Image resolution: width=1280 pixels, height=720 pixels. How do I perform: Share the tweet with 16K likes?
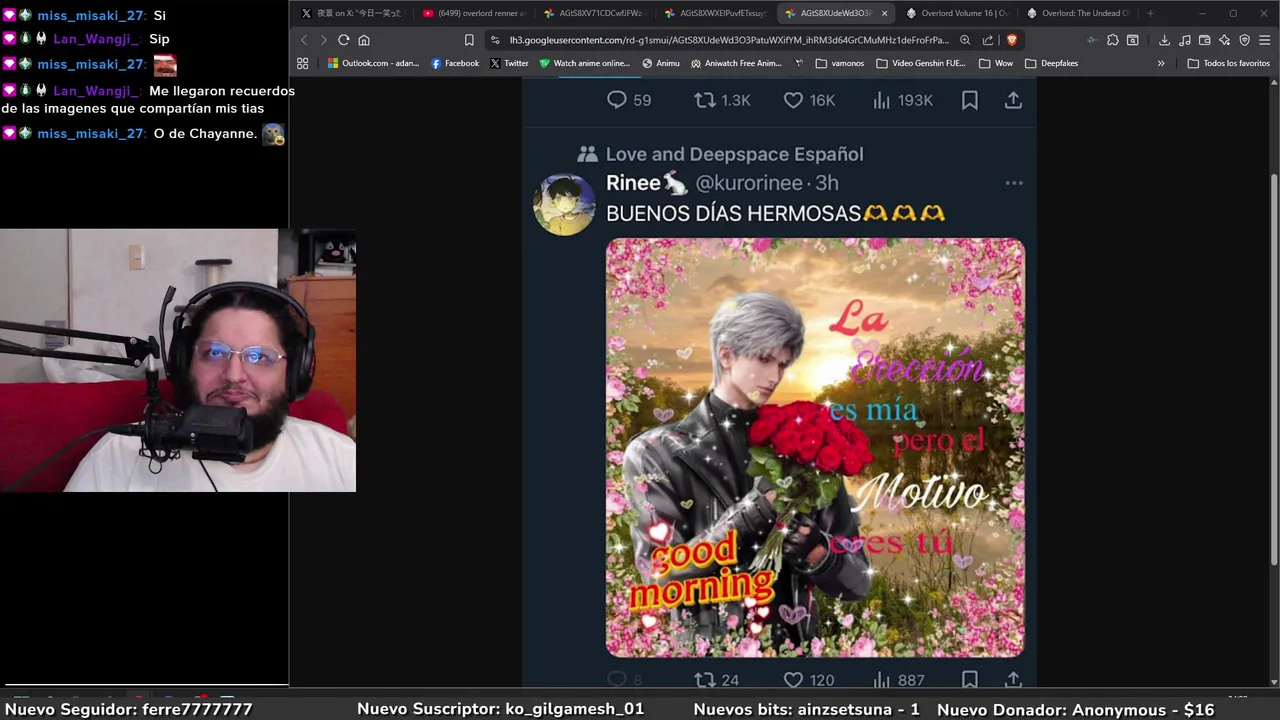(x=1013, y=100)
